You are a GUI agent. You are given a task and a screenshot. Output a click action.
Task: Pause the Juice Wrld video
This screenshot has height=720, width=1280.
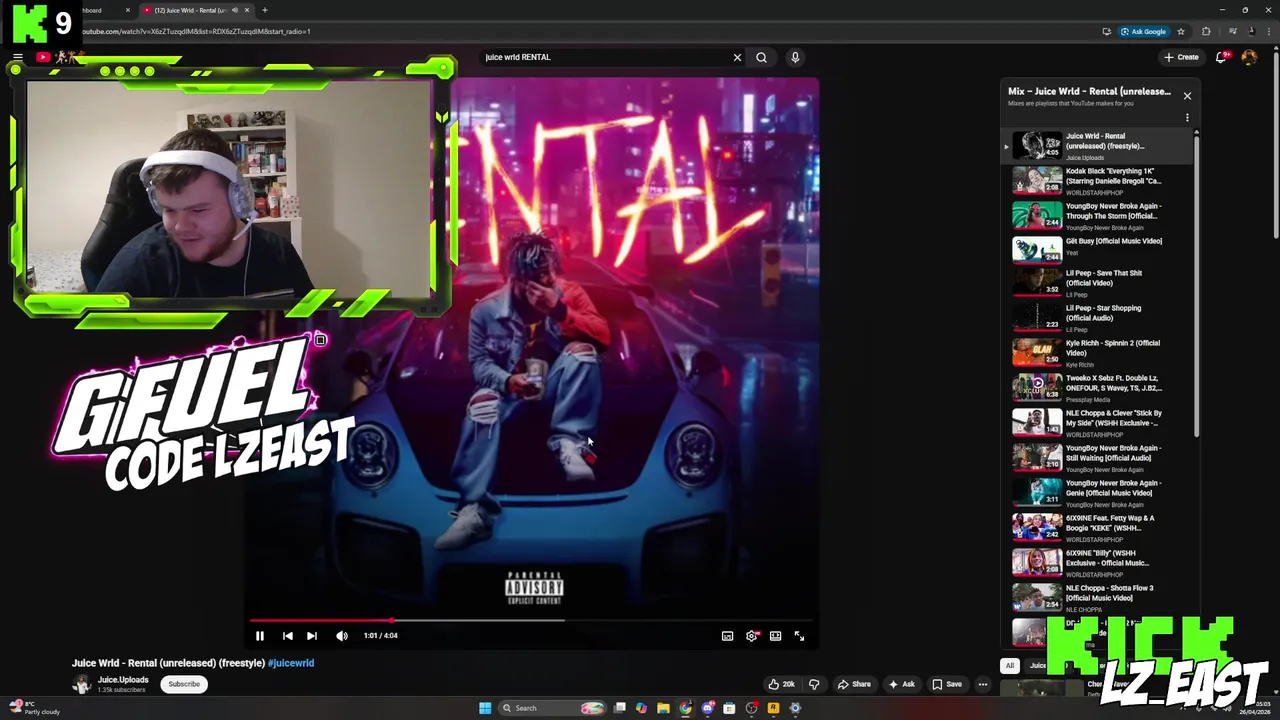click(259, 636)
